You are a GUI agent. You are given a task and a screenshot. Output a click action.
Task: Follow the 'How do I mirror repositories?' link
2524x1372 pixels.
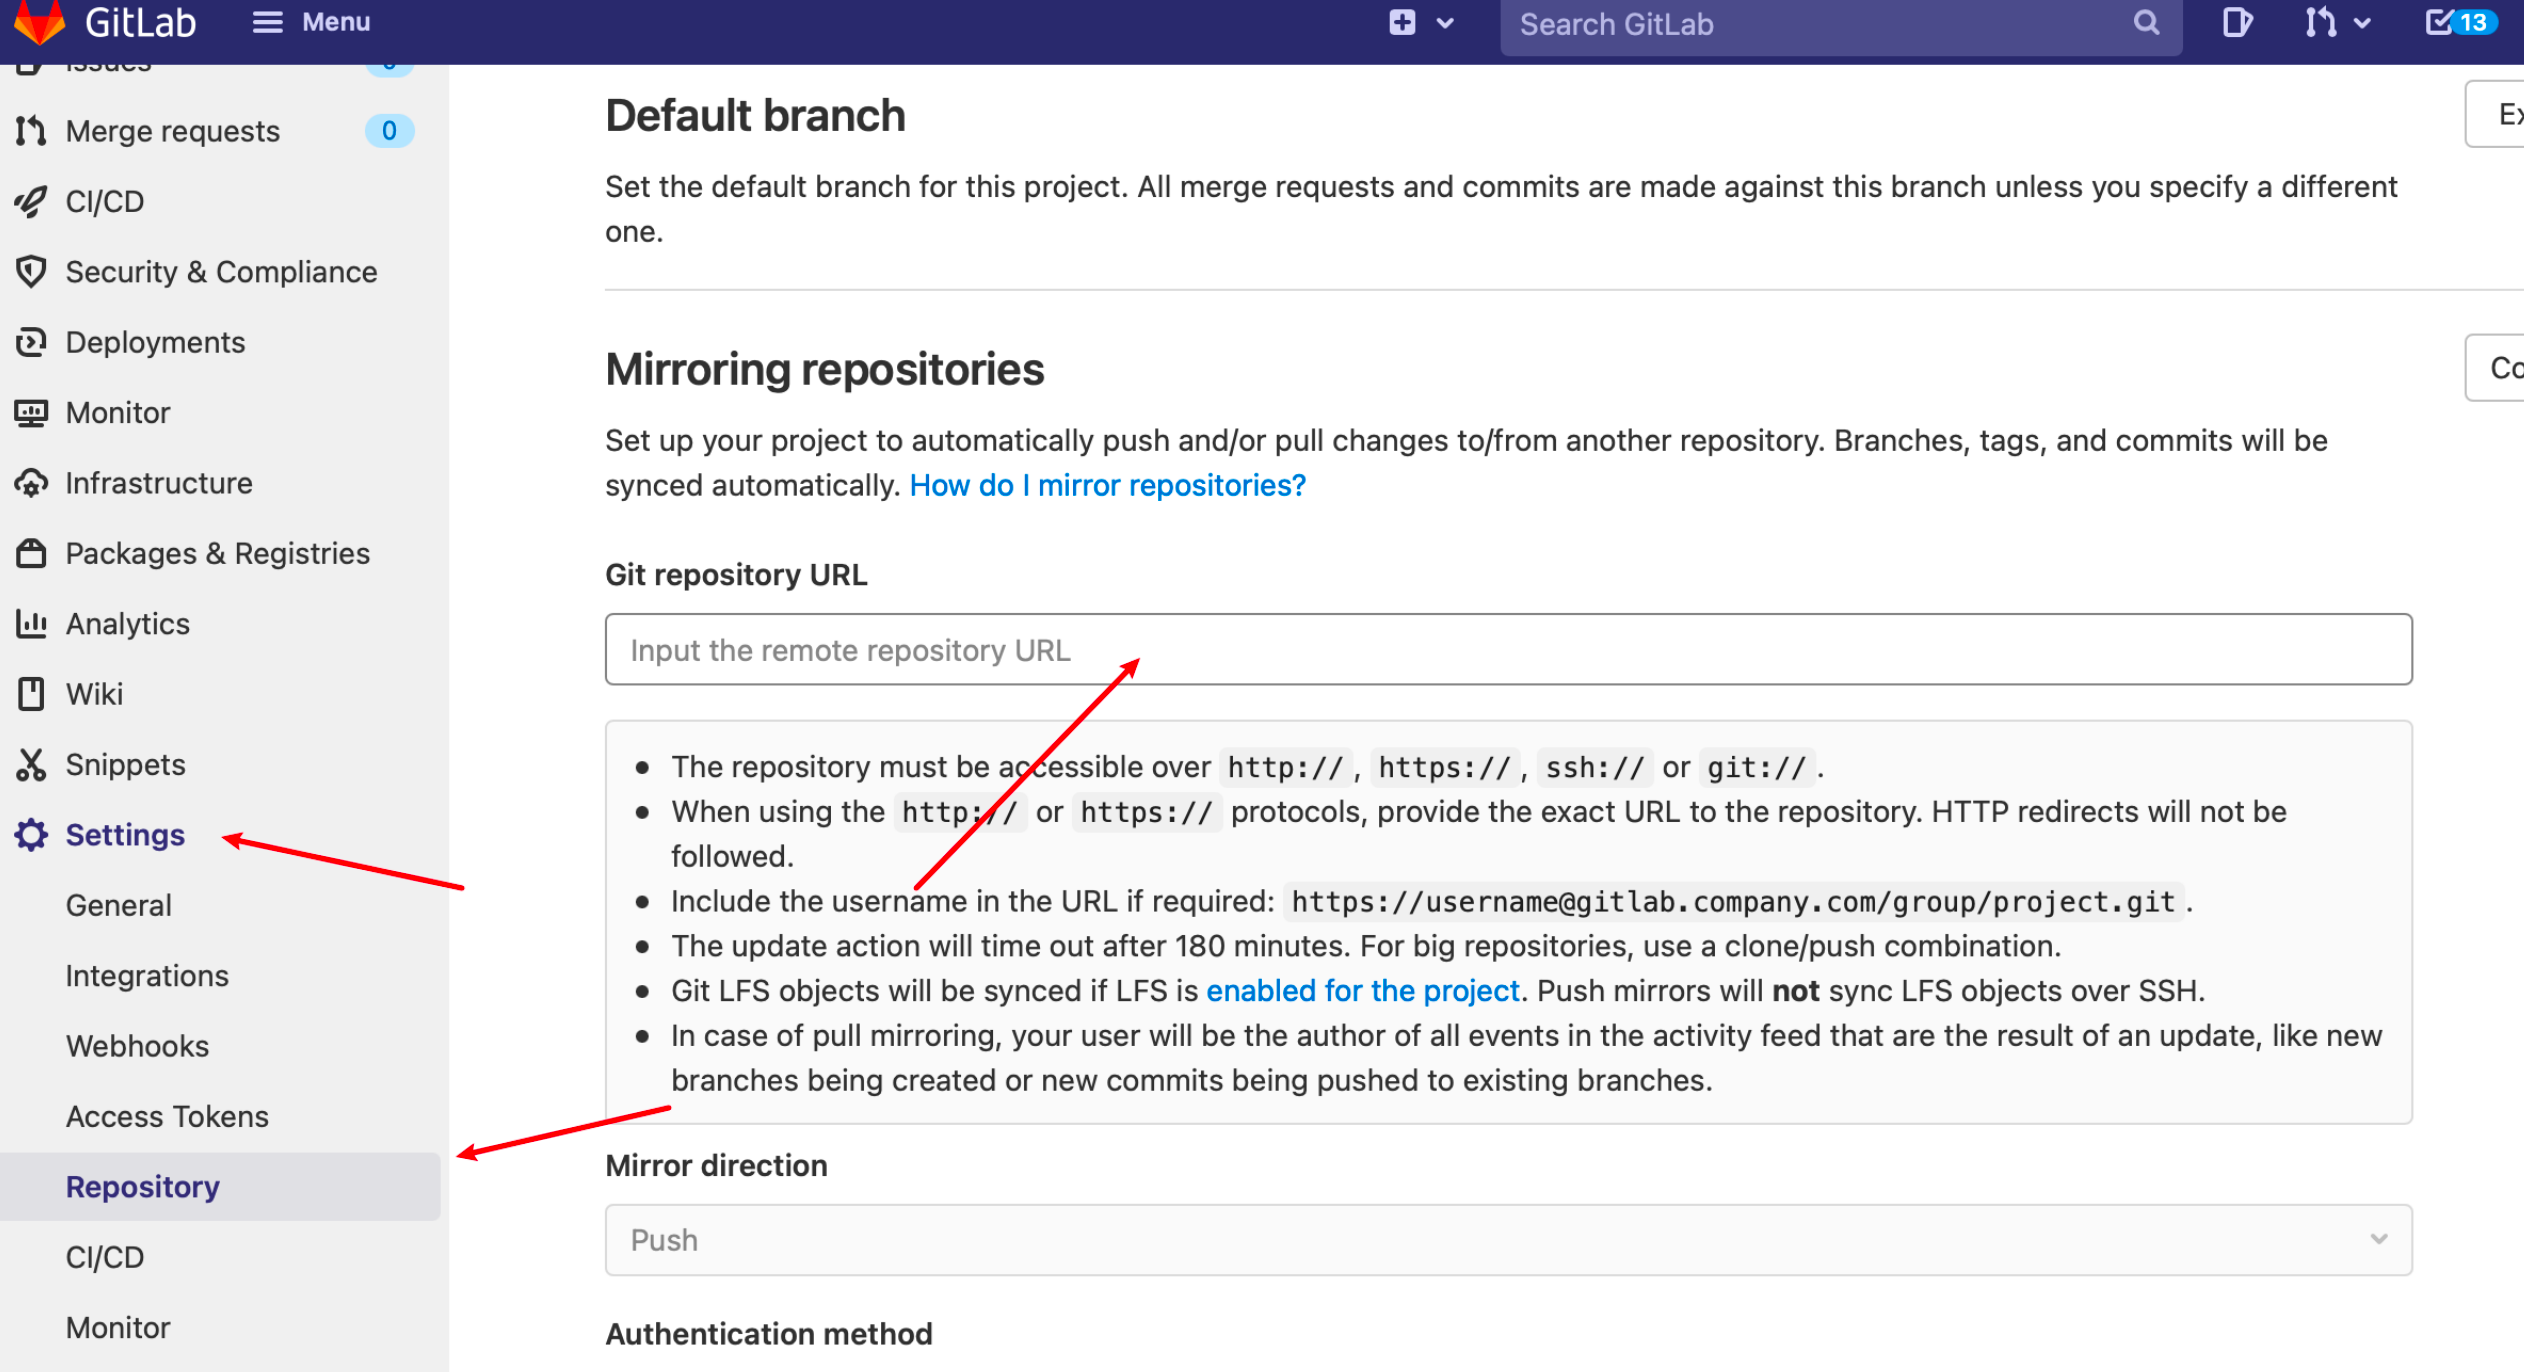[1107, 485]
